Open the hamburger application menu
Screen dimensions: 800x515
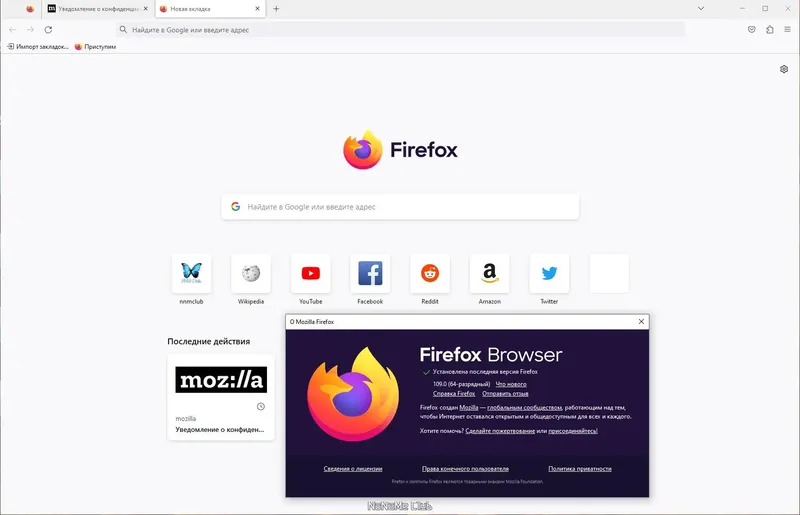[787, 30]
